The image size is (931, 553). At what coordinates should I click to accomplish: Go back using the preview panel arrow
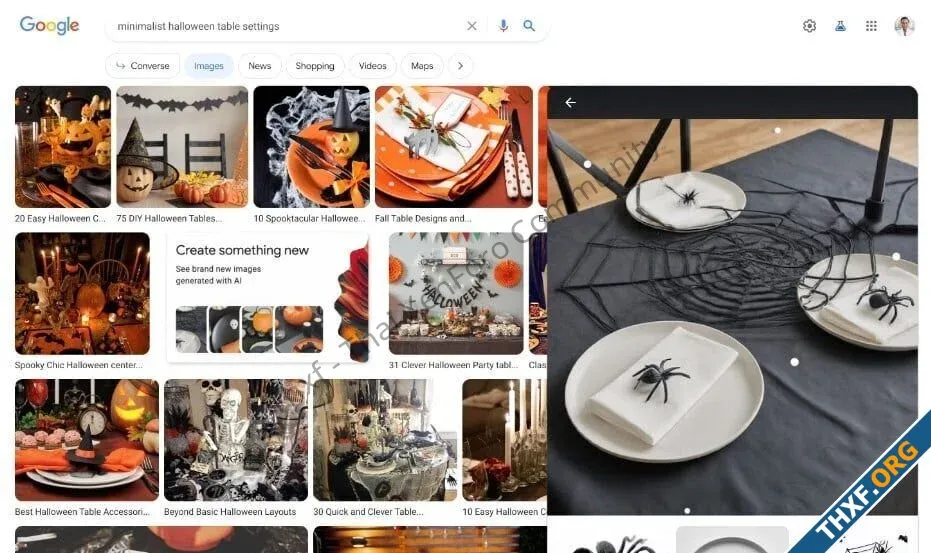tap(570, 103)
